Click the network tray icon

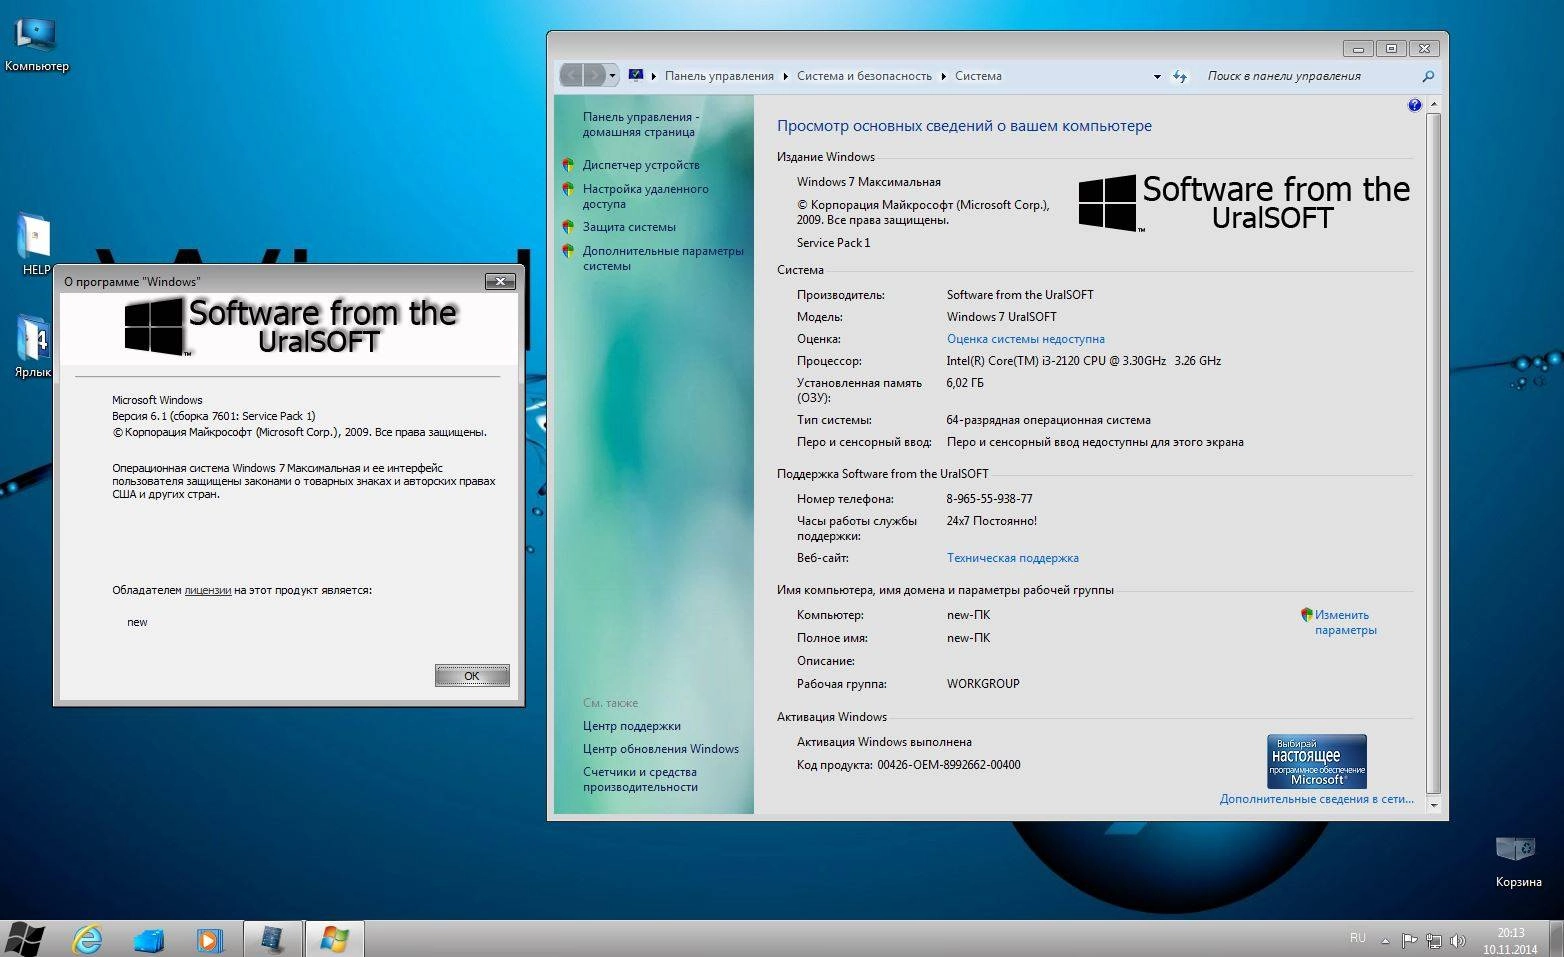(x=1434, y=940)
